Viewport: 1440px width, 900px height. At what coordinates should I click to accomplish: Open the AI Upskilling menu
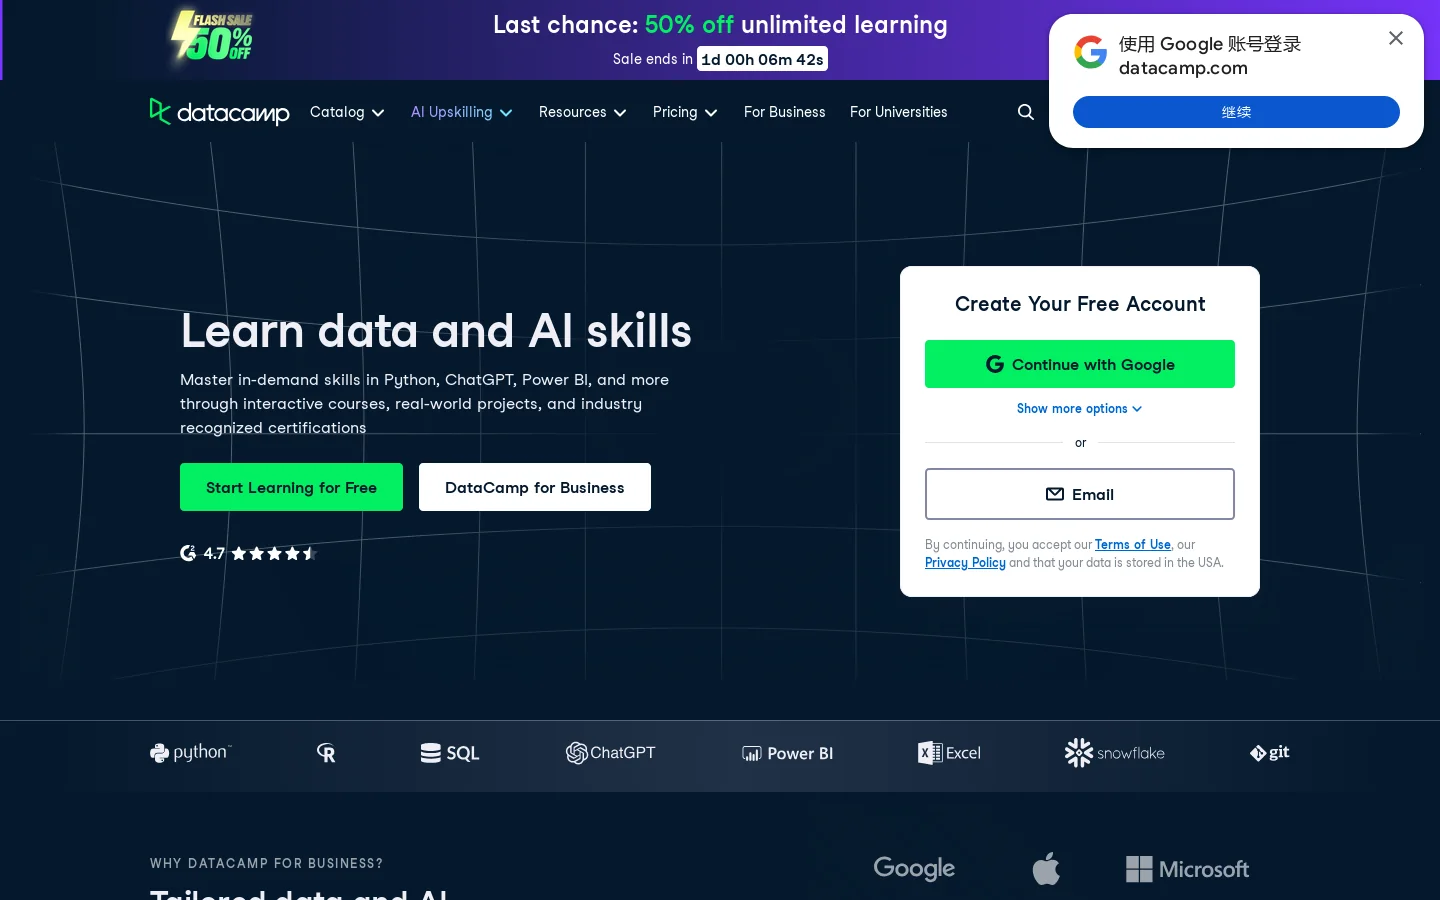(x=462, y=112)
